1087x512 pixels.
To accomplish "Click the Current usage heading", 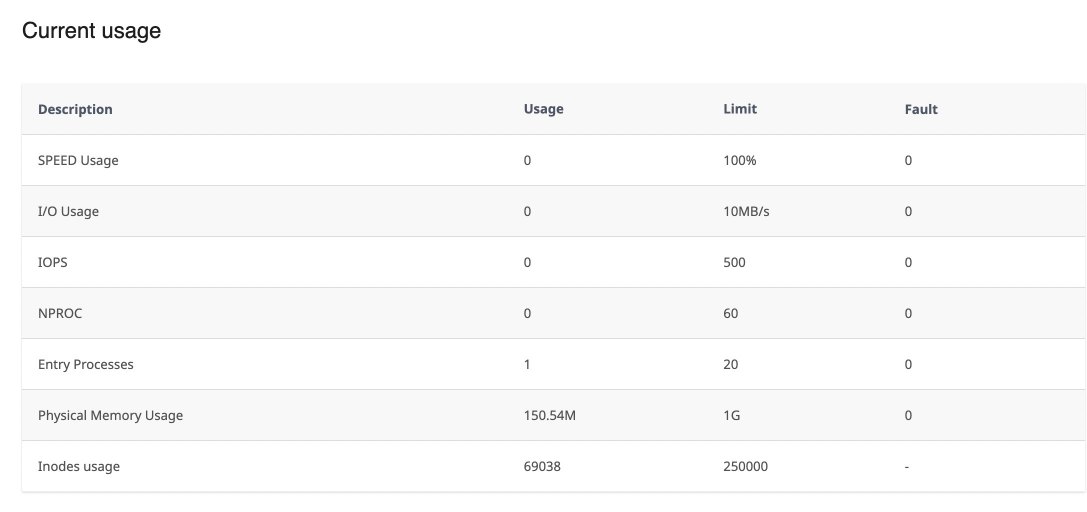I will [92, 30].
